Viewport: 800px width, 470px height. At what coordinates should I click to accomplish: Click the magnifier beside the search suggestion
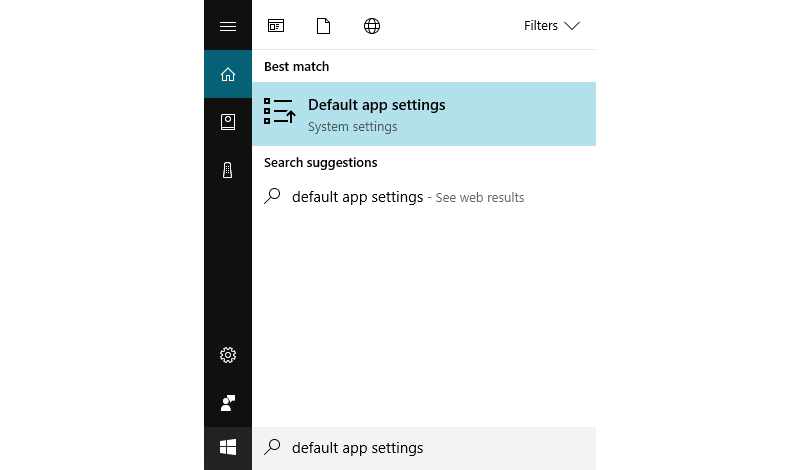[x=272, y=196]
